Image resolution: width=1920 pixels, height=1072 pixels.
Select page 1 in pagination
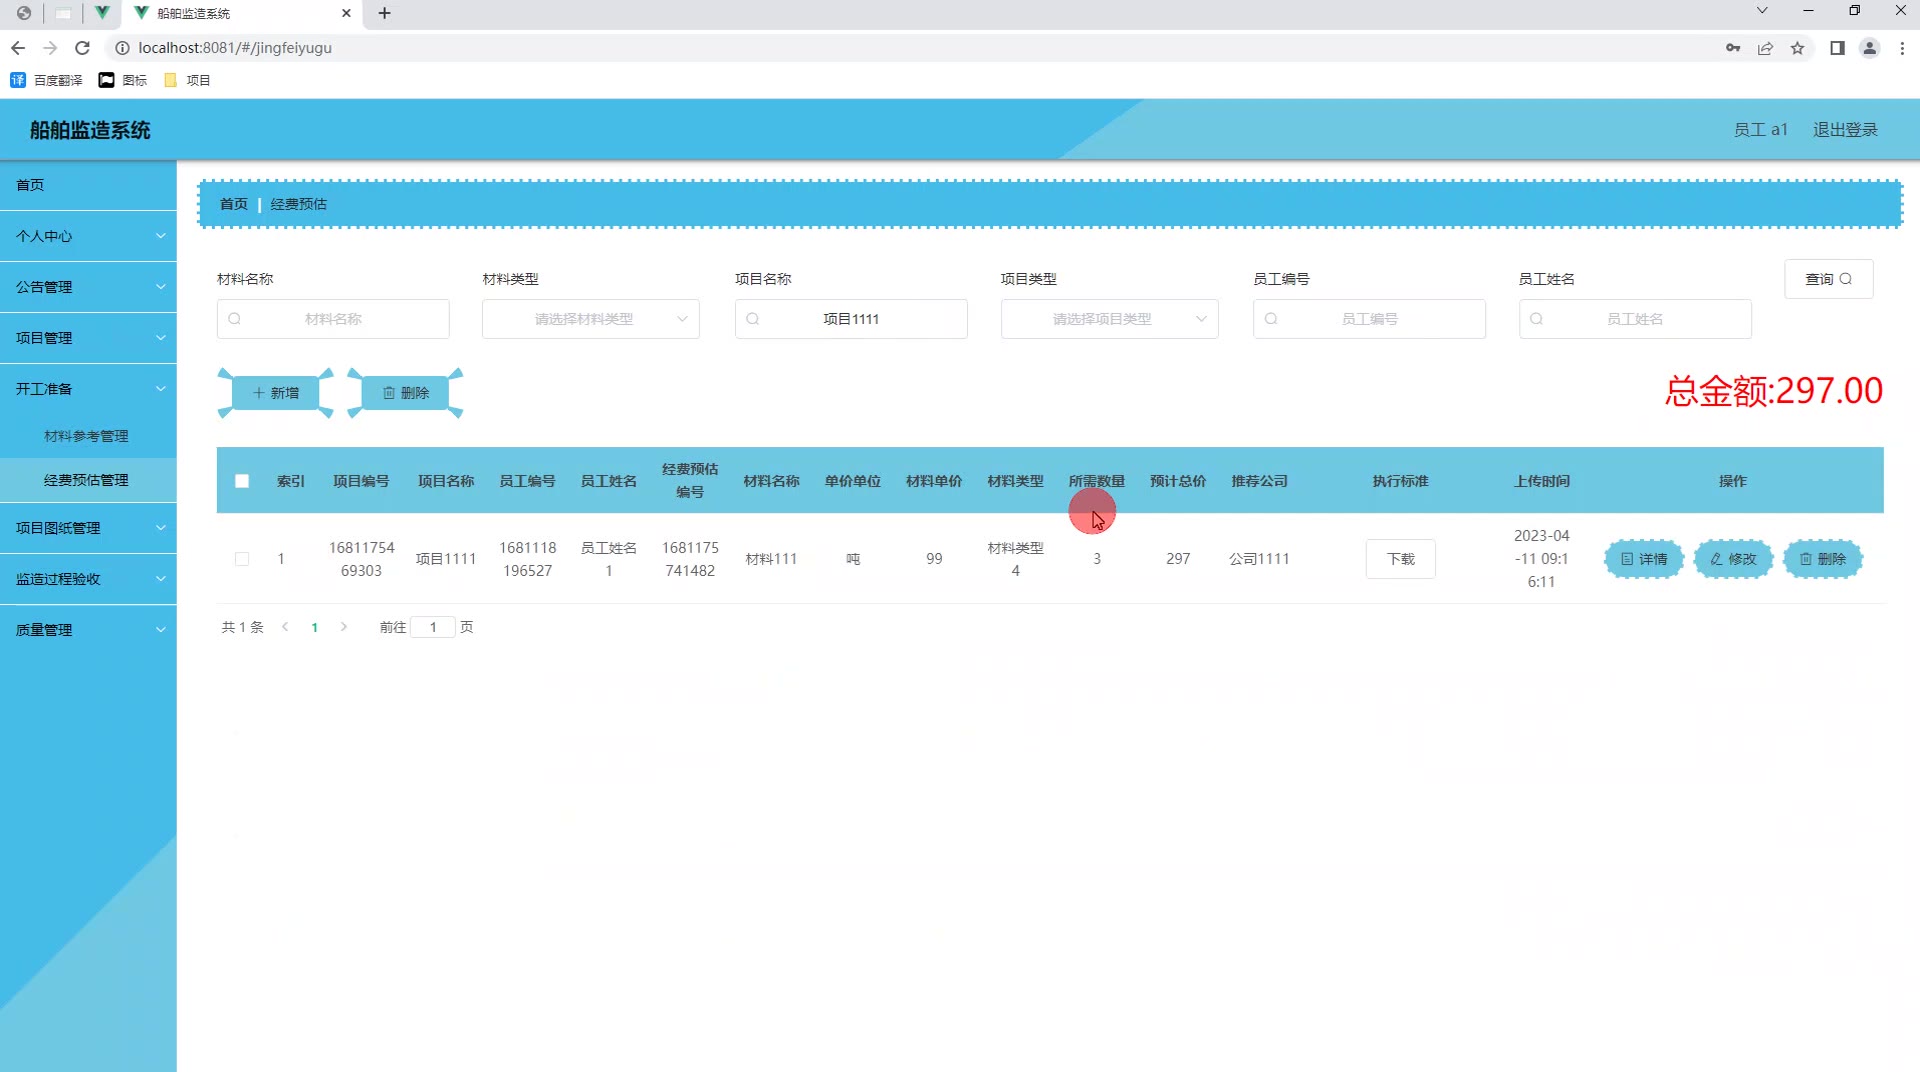pos(315,627)
